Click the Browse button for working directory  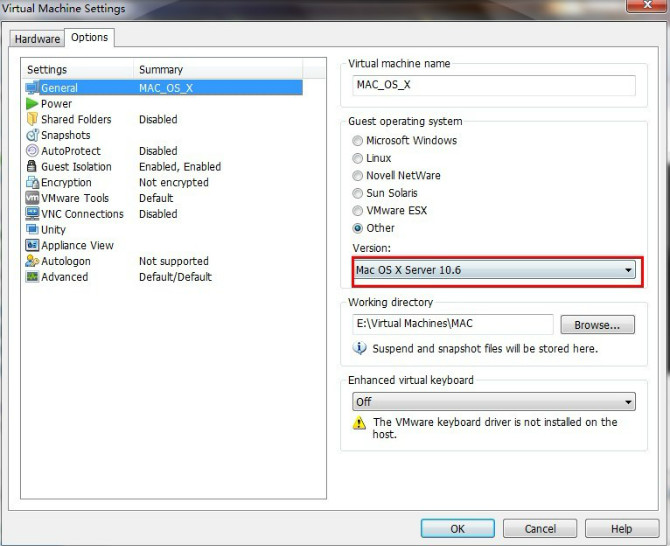[x=597, y=325]
